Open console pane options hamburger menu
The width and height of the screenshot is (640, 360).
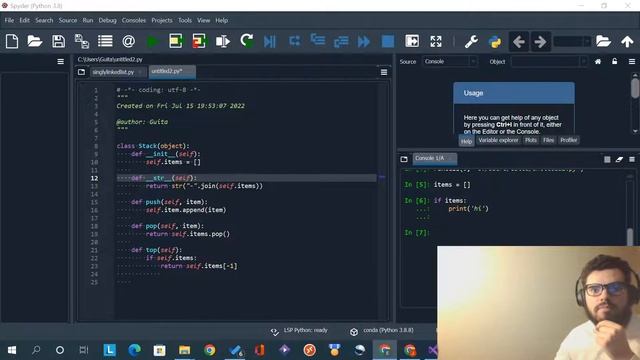point(632,159)
